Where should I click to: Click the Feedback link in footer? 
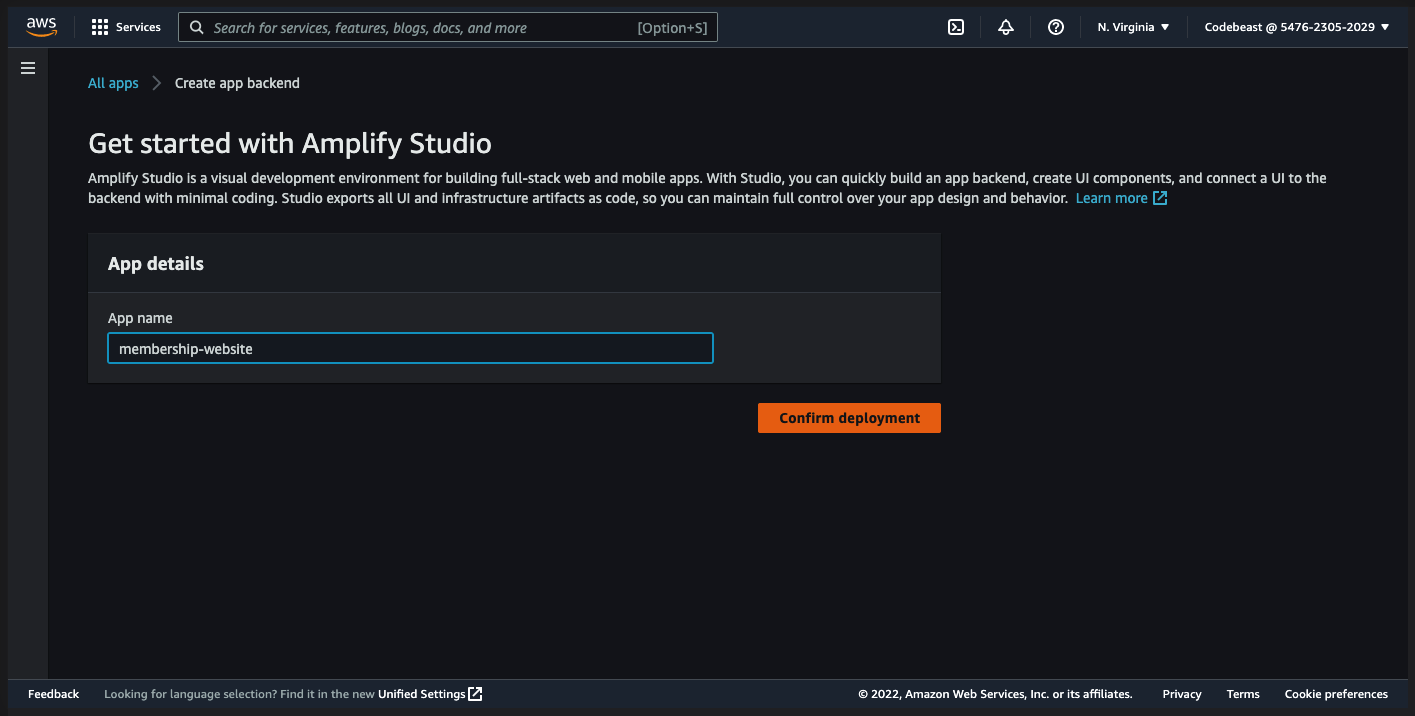pos(54,694)
